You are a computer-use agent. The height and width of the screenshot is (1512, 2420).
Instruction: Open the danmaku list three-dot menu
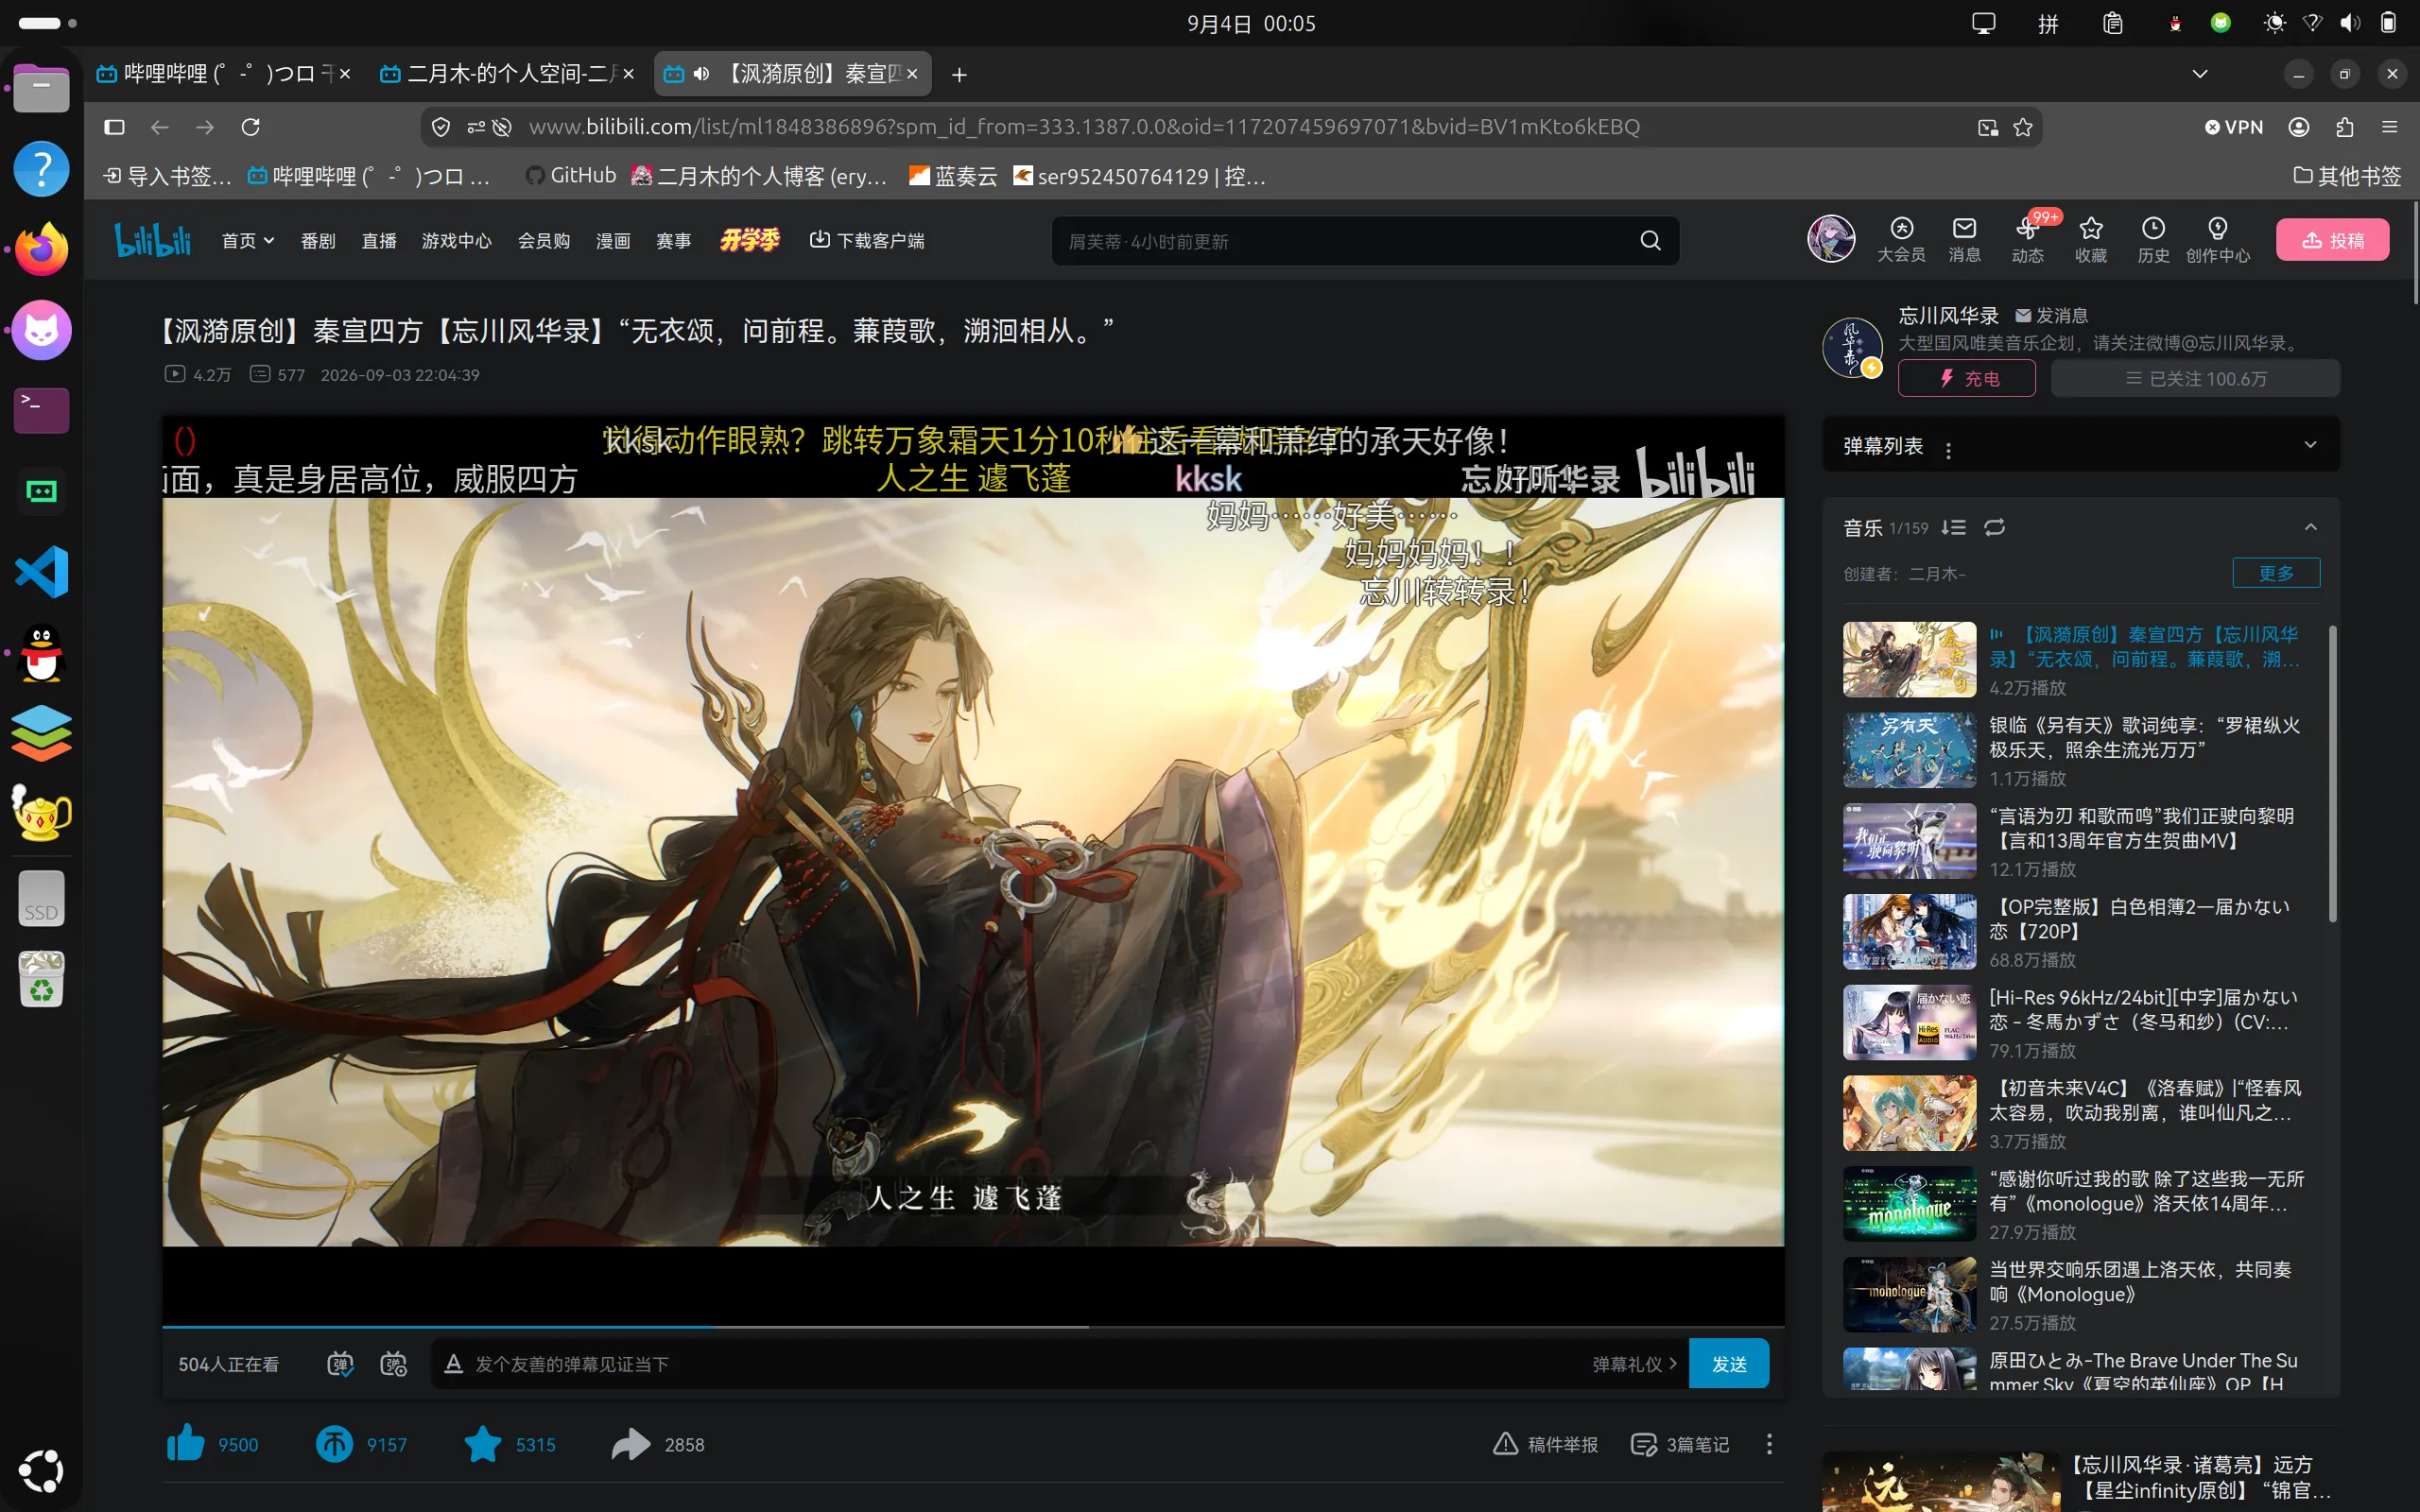[1948, 450]
